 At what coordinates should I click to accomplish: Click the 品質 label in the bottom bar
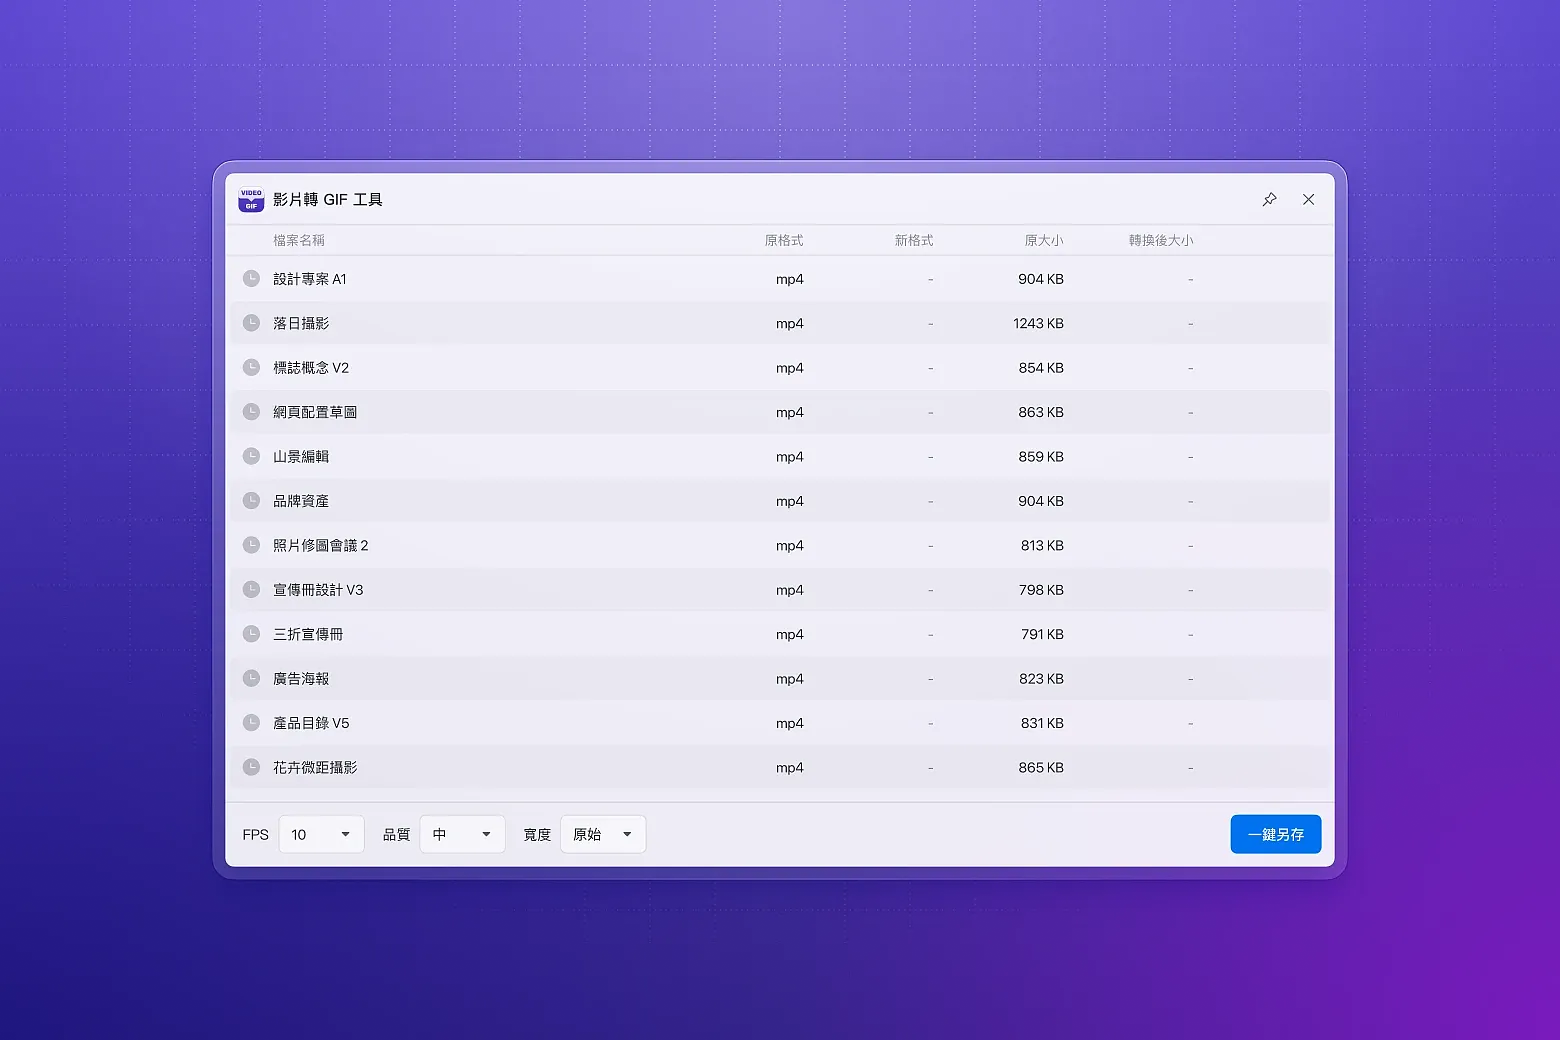[x=396, y=834]
